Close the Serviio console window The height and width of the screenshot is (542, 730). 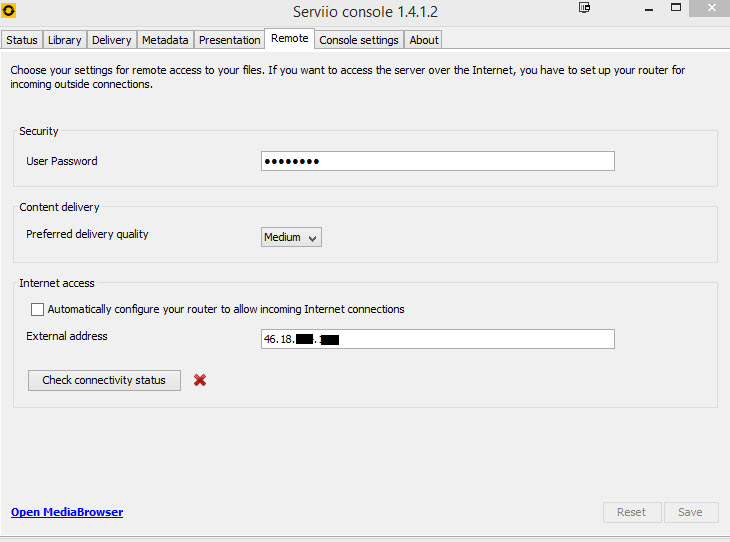(x=711, y=8)
